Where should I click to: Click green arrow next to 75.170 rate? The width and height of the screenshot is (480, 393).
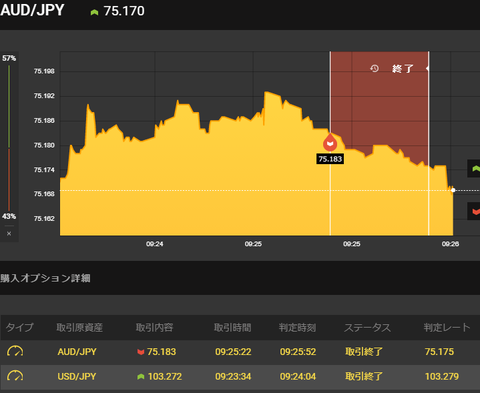[x=94, y=12]
